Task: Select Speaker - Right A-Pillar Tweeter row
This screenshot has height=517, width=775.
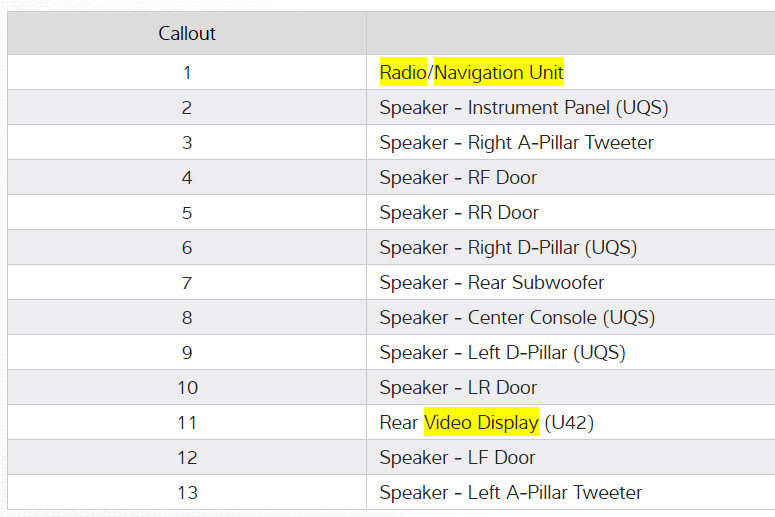Action: [516, 142]
